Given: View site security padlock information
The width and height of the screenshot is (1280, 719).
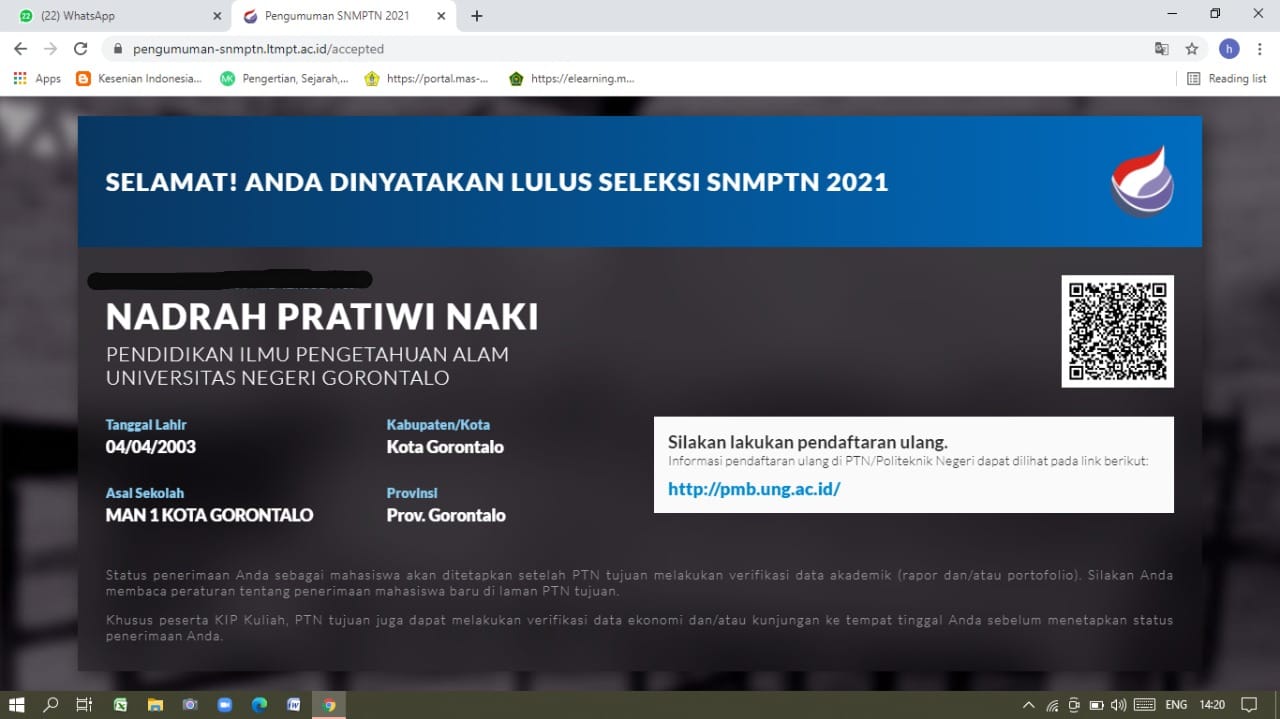Looking at the screenshot, I should coord(117,48).
